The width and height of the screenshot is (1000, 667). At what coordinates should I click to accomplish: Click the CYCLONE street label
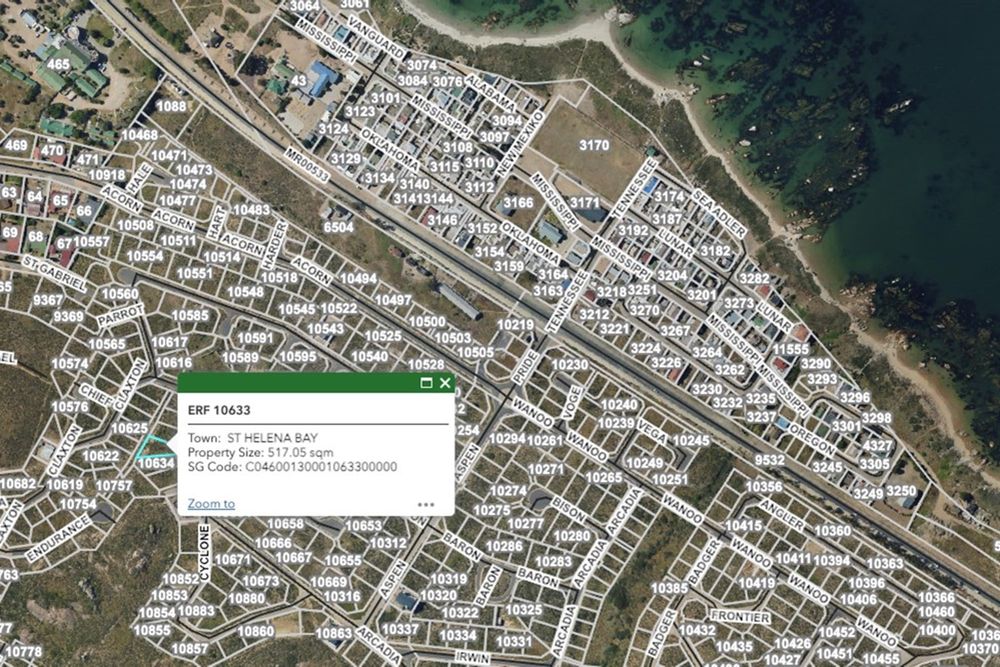(204, 553)
